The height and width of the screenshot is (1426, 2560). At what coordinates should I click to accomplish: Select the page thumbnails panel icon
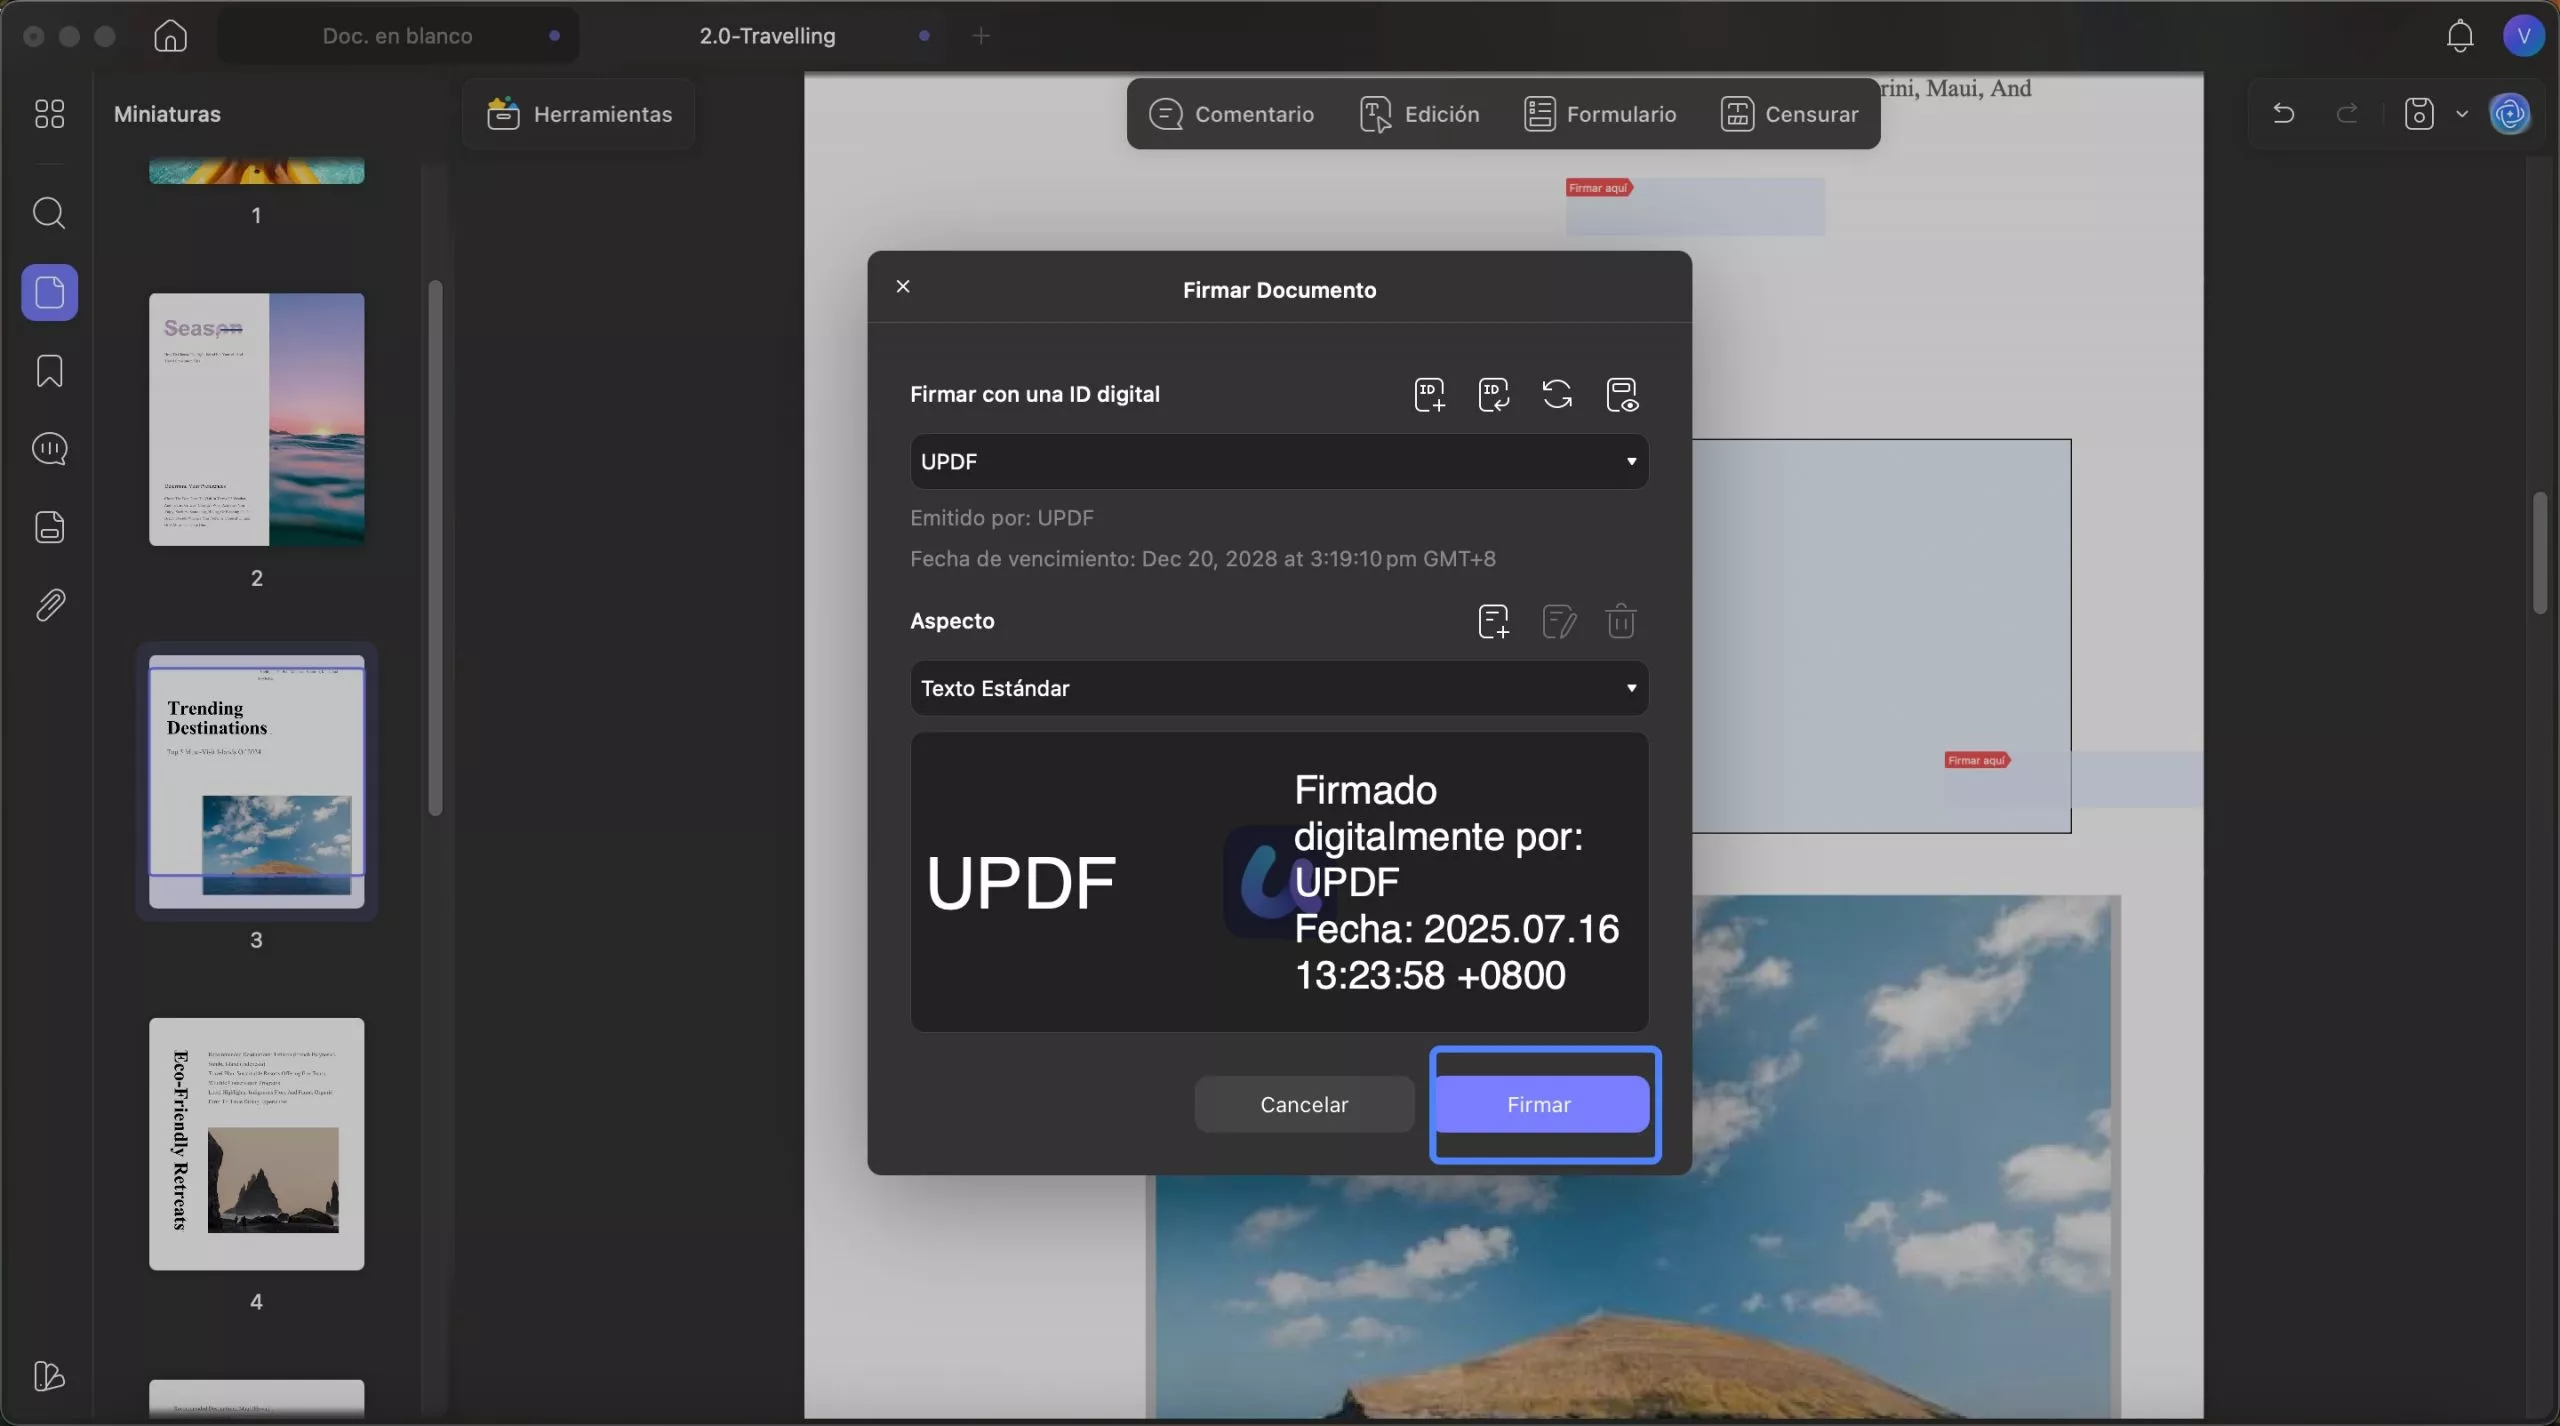(x=49, y=292)
